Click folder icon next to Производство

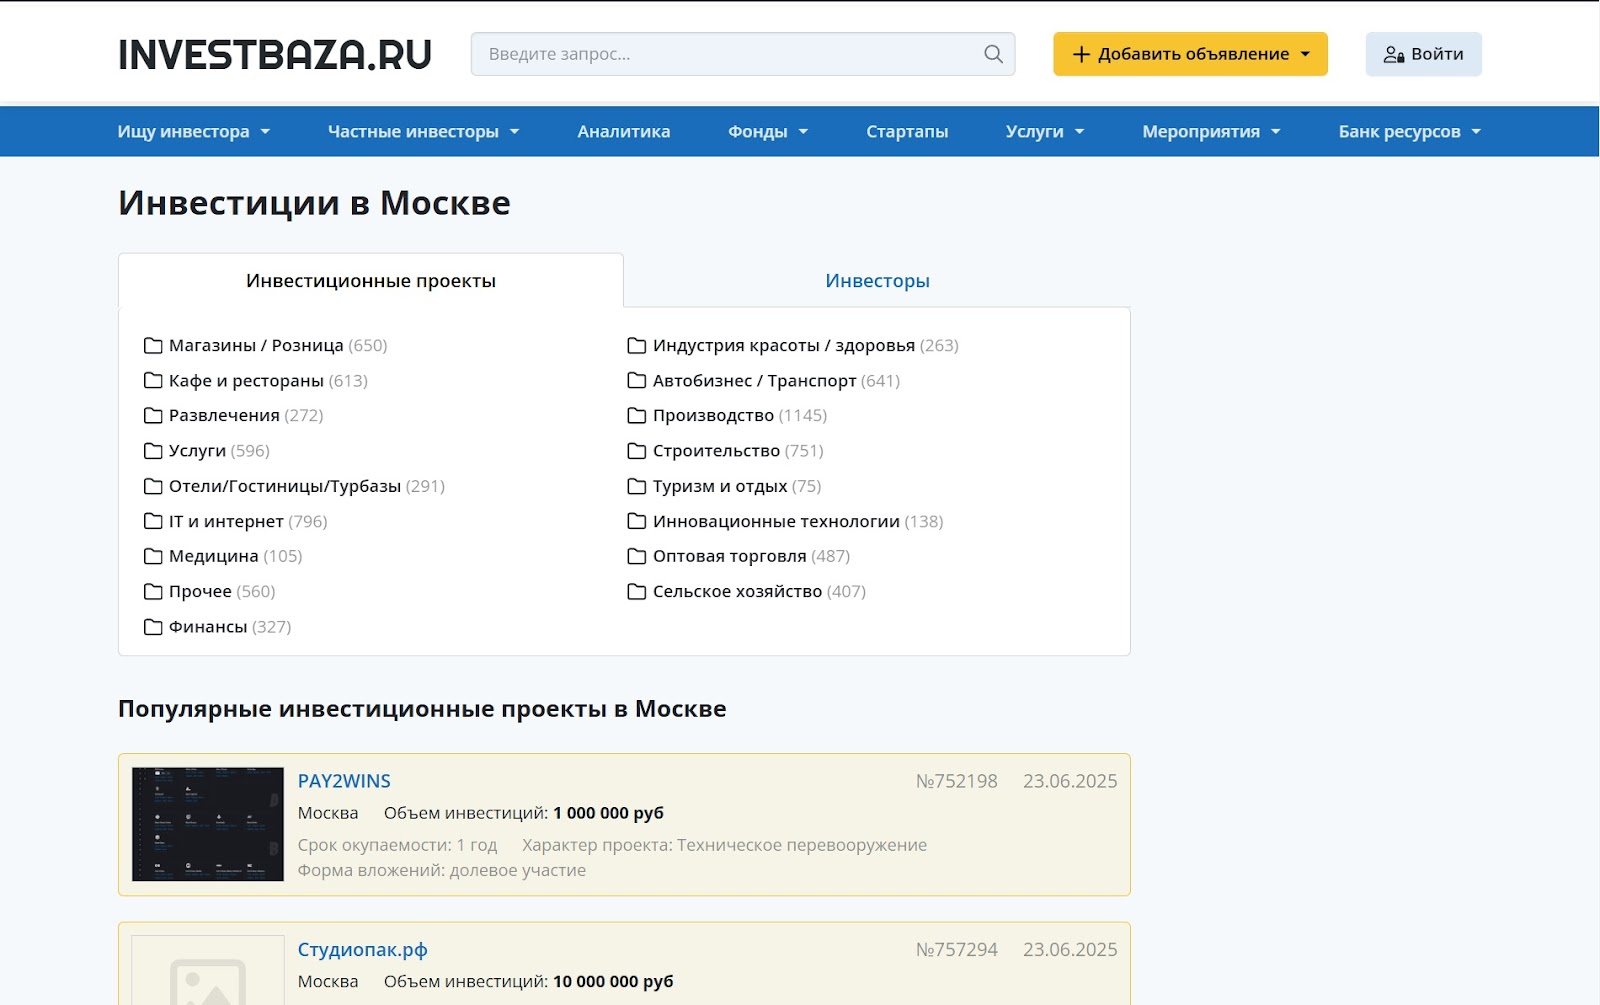point(637,416)
